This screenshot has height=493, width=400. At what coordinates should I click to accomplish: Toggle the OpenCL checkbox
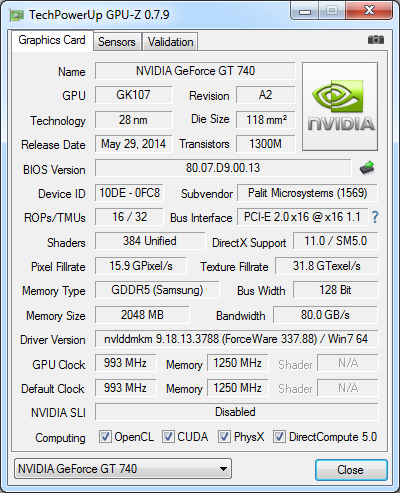[x=105, y=437]
